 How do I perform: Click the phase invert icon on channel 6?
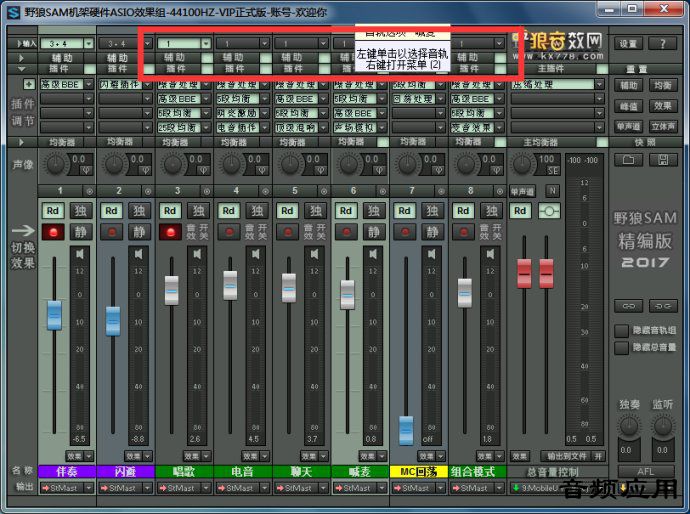coord(379,170)
